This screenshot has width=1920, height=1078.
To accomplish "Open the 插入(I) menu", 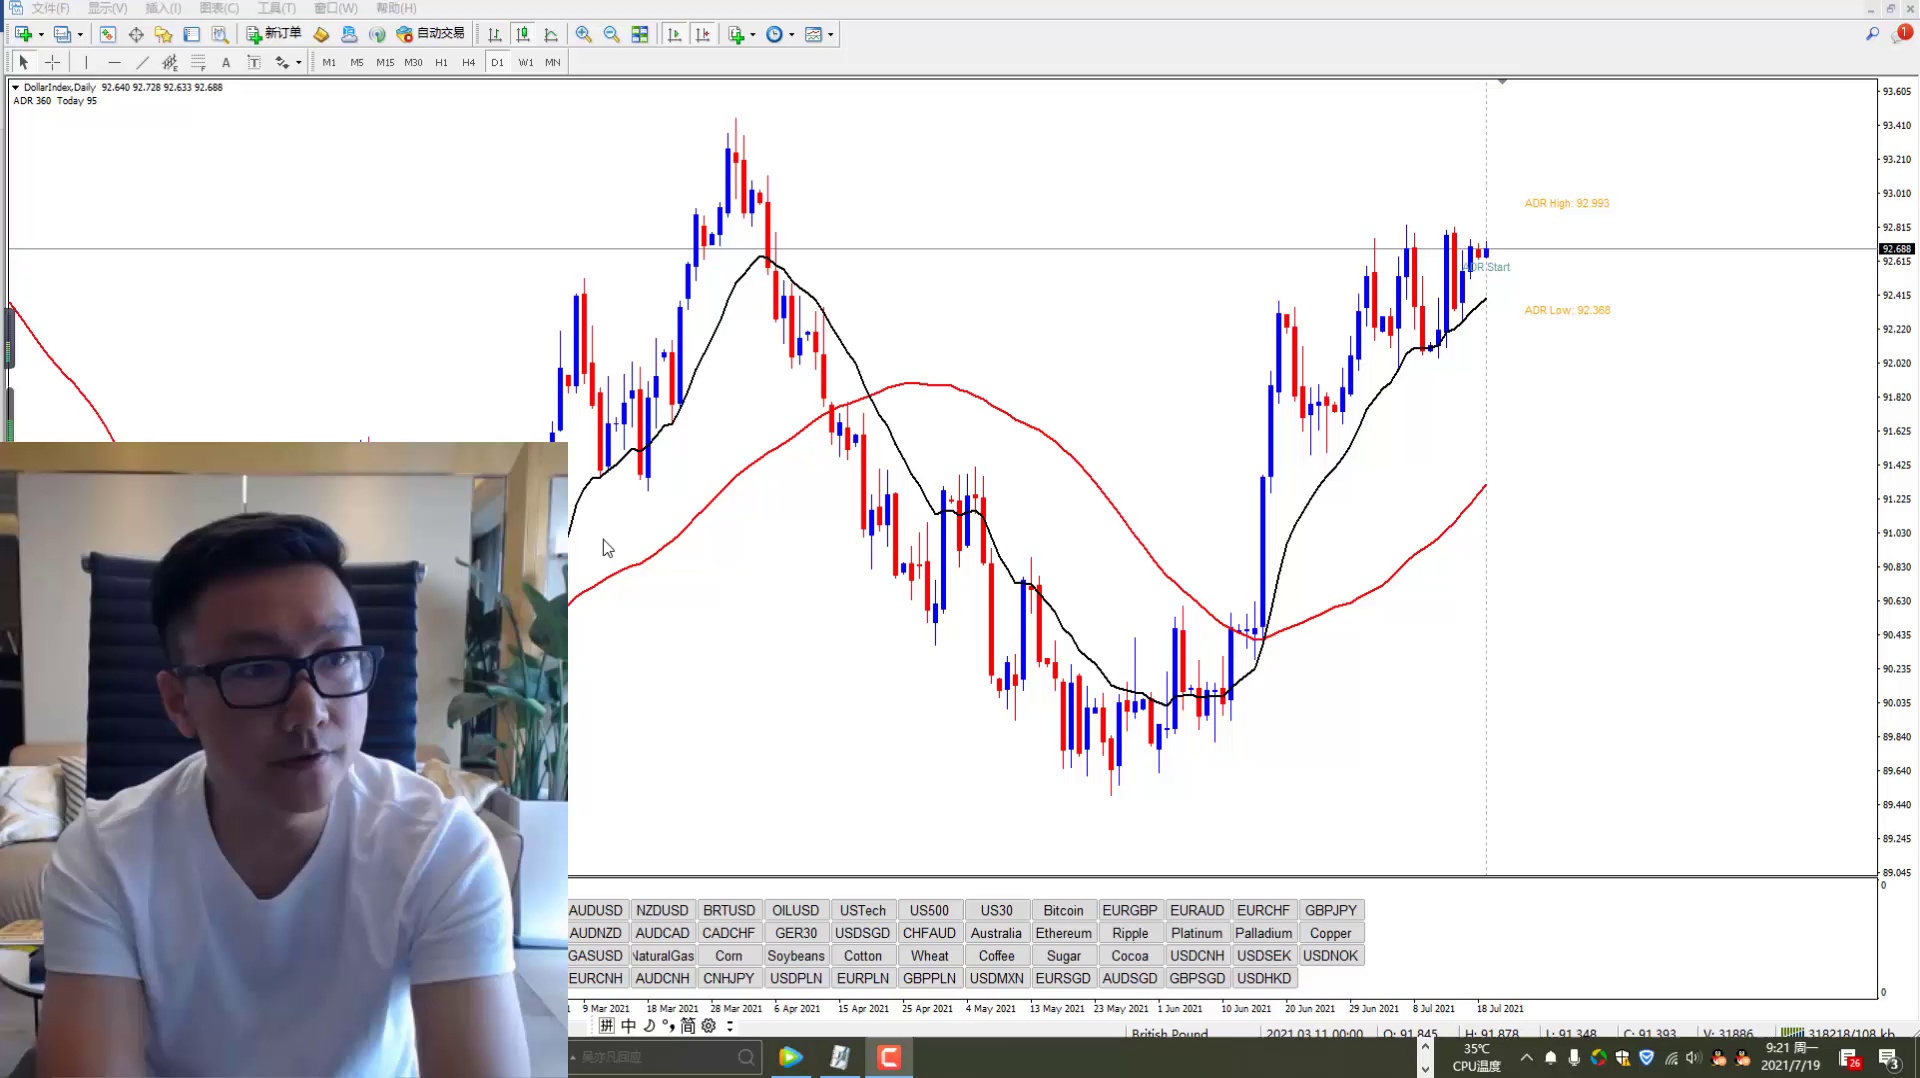I will pos(163,8).
